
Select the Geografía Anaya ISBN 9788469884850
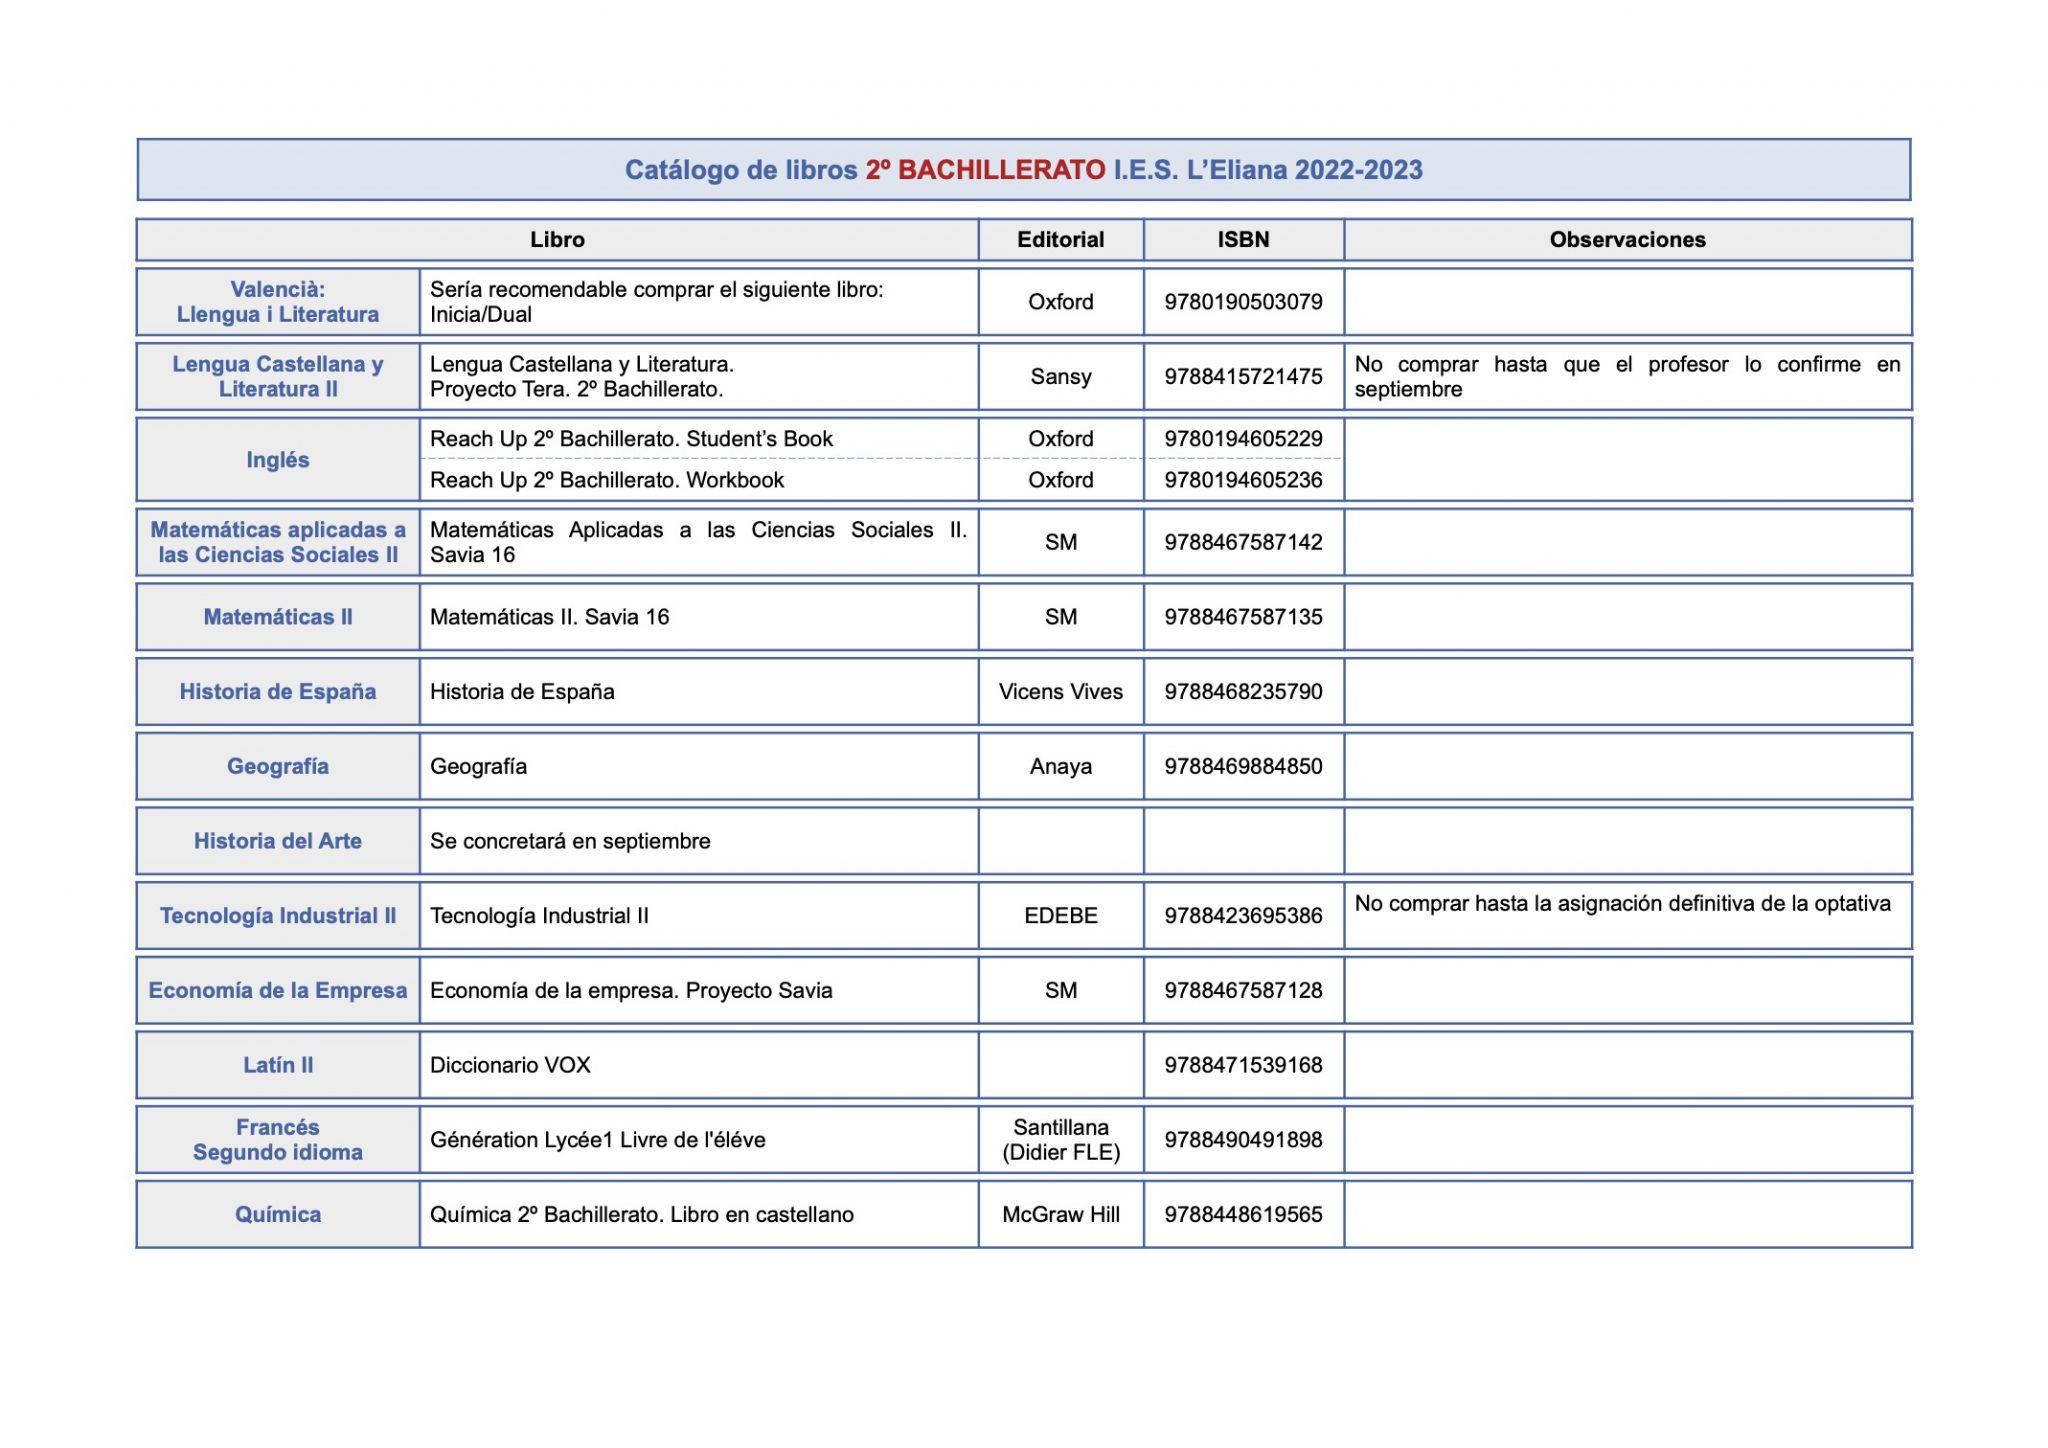pyautogui.click(x=1243, y=767)
